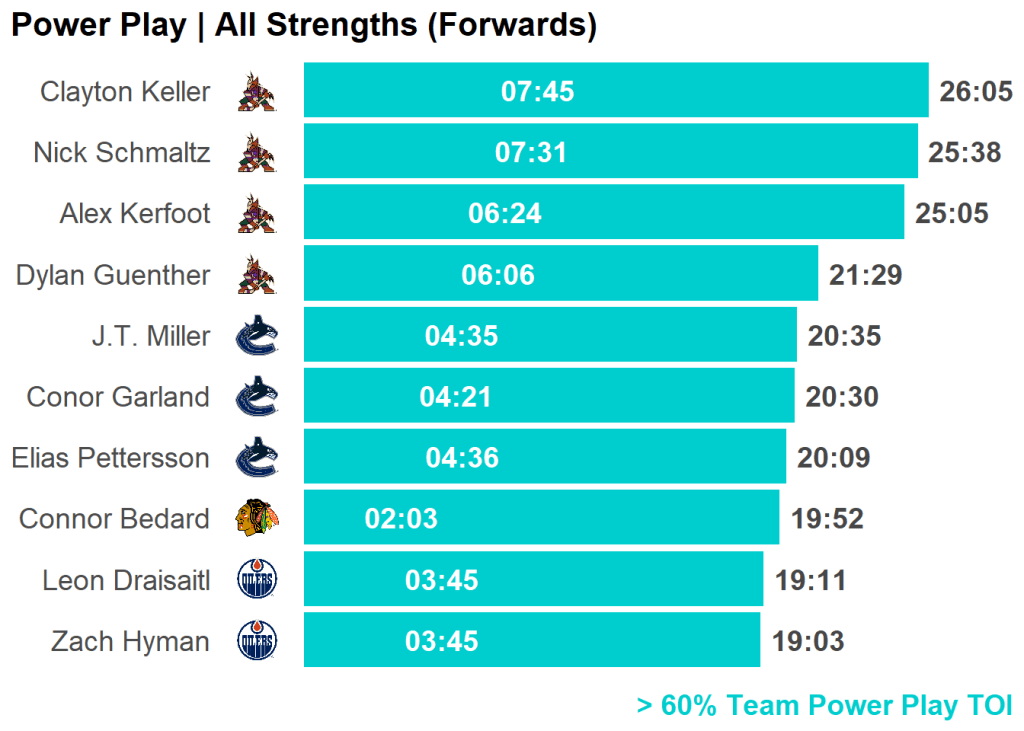Select the Connor Bedard player name
The height and width of the screenshot is (731, 1024).
[x=114, y=519]
